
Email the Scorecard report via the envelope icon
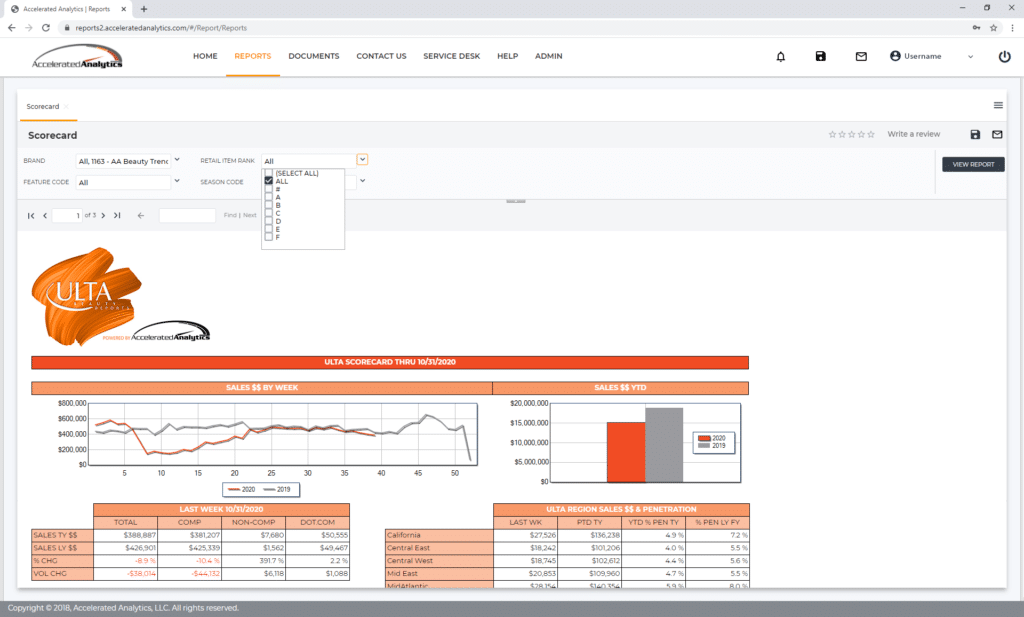pyautogui.click(x=998, y=134)
